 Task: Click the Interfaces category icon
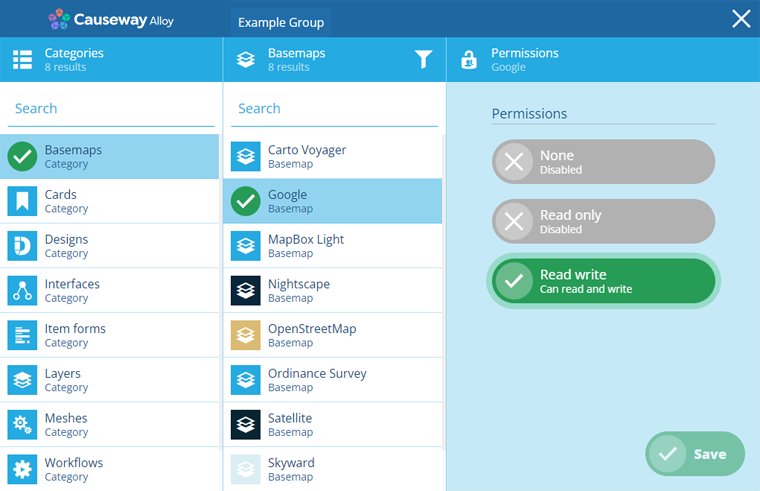tap(22, 290)
